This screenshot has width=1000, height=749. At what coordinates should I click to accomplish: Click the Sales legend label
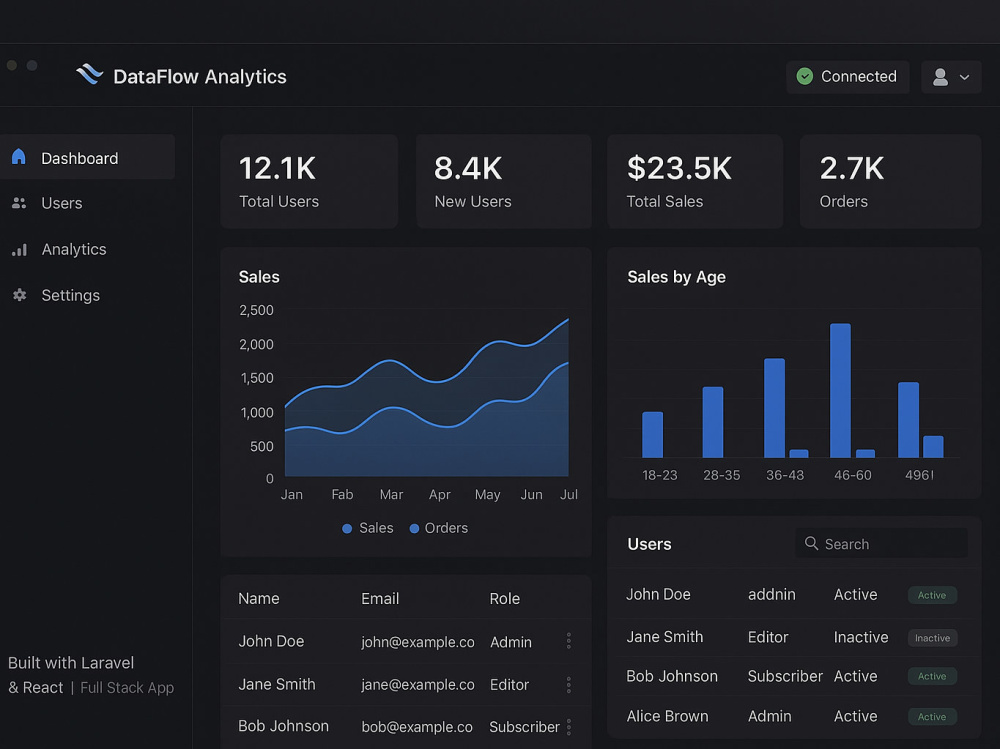click(376, 528)
